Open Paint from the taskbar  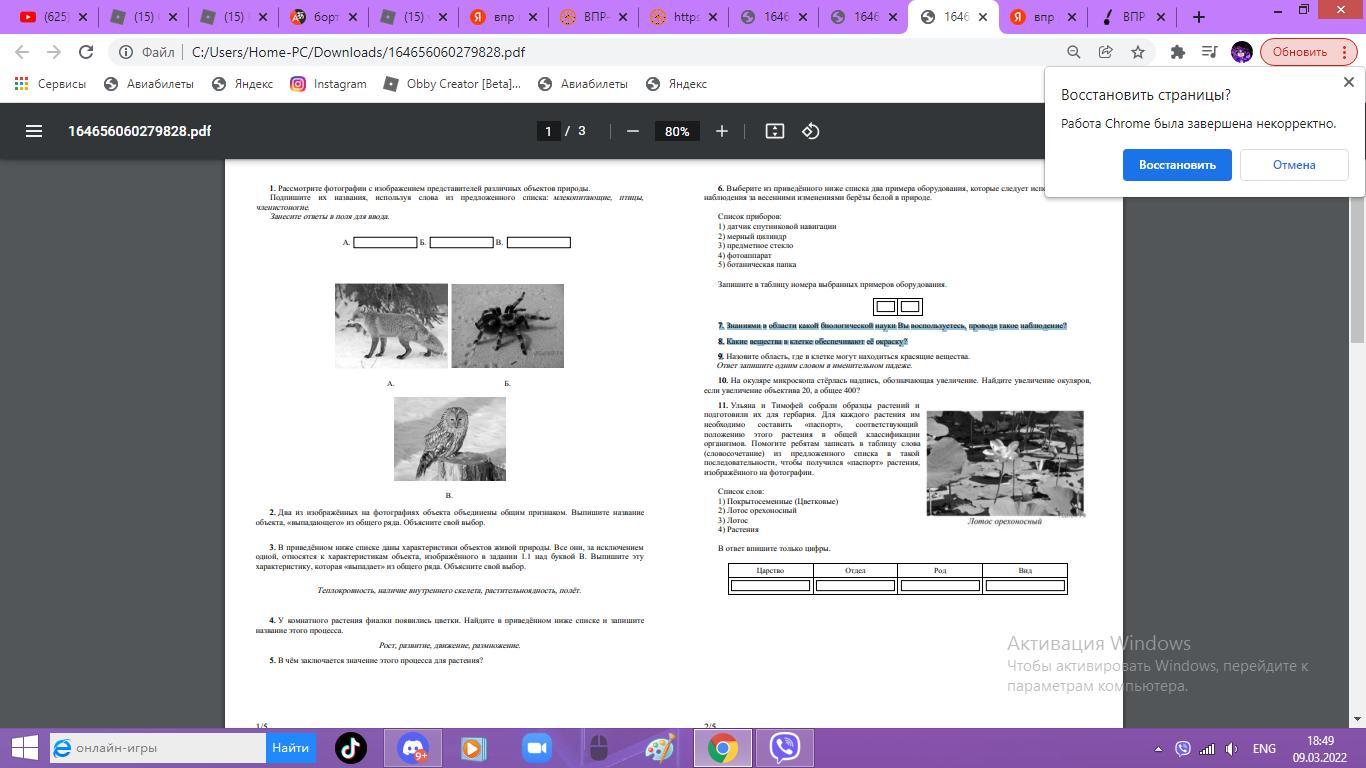pos(660,748)
